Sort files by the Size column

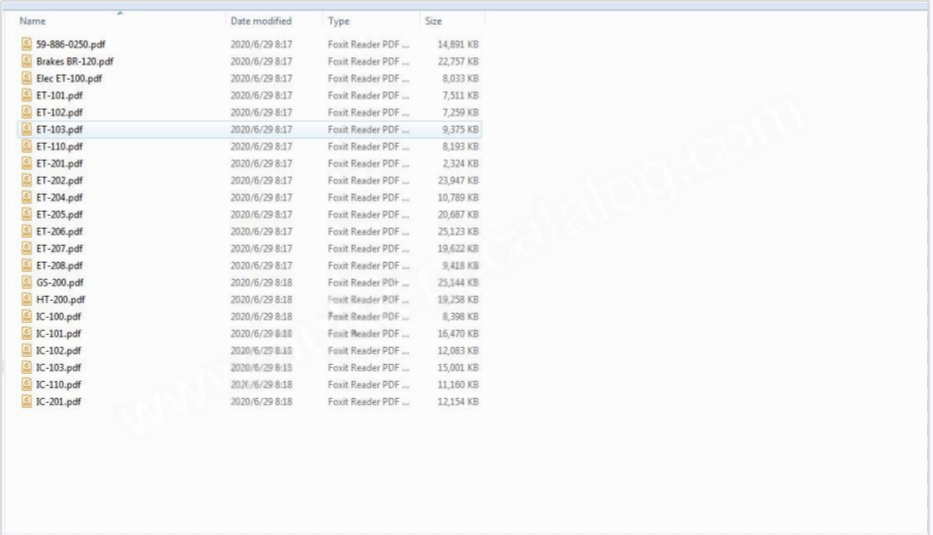tap(434, 21)
